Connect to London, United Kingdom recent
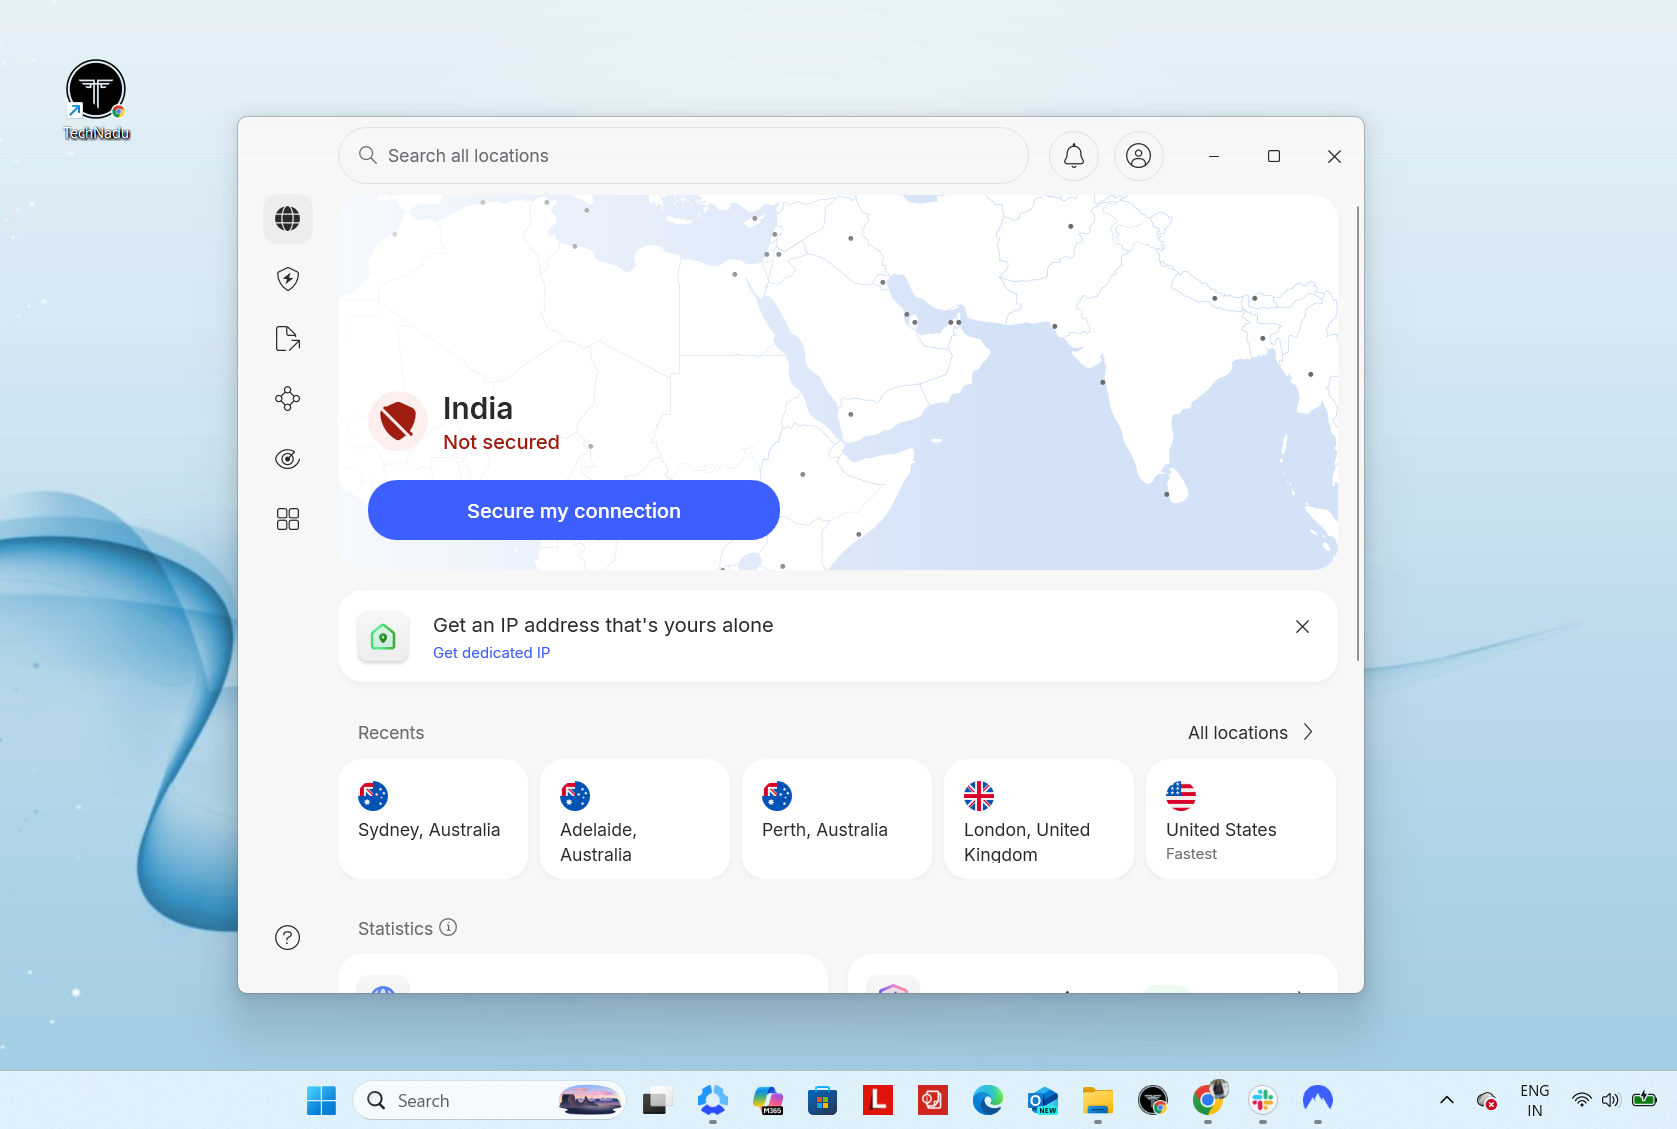The width and height of the screenshot is (1677, 1129). click(x=1039, y=819)
